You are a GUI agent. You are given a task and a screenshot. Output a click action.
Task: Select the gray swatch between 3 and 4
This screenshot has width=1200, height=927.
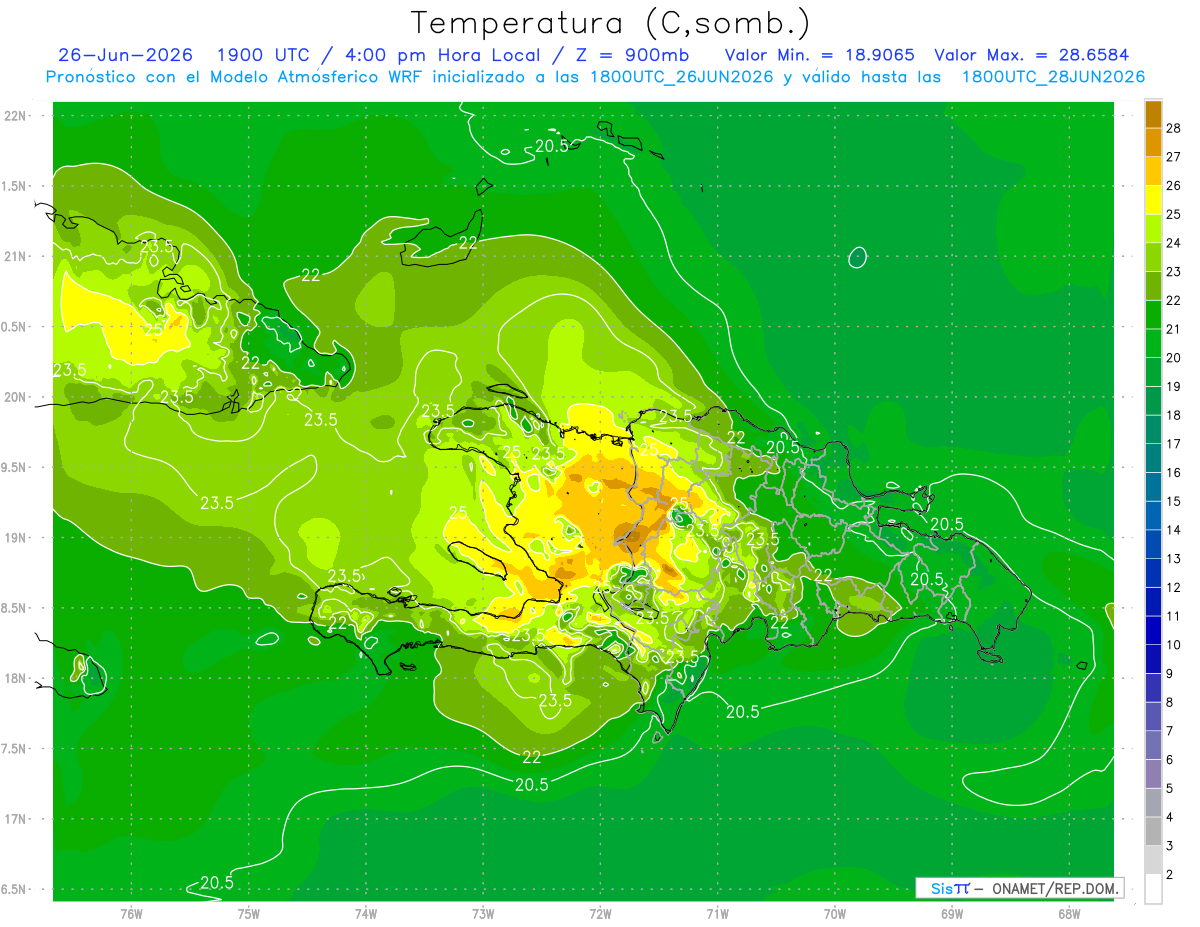1153,832
